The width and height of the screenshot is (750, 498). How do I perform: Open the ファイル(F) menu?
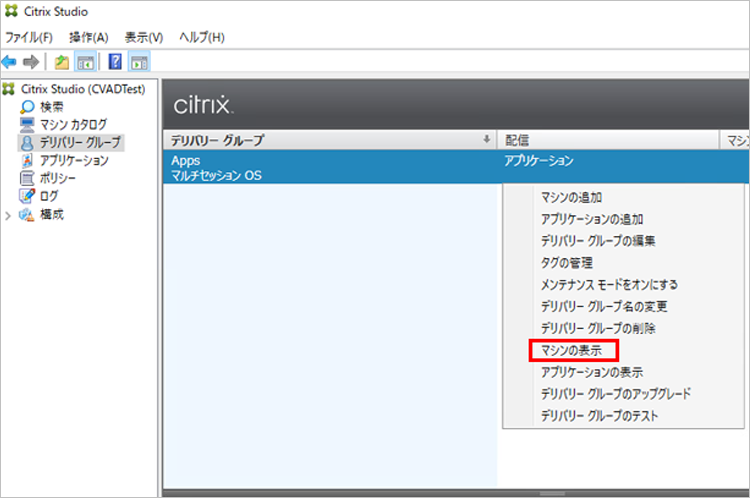click(29, 37)
